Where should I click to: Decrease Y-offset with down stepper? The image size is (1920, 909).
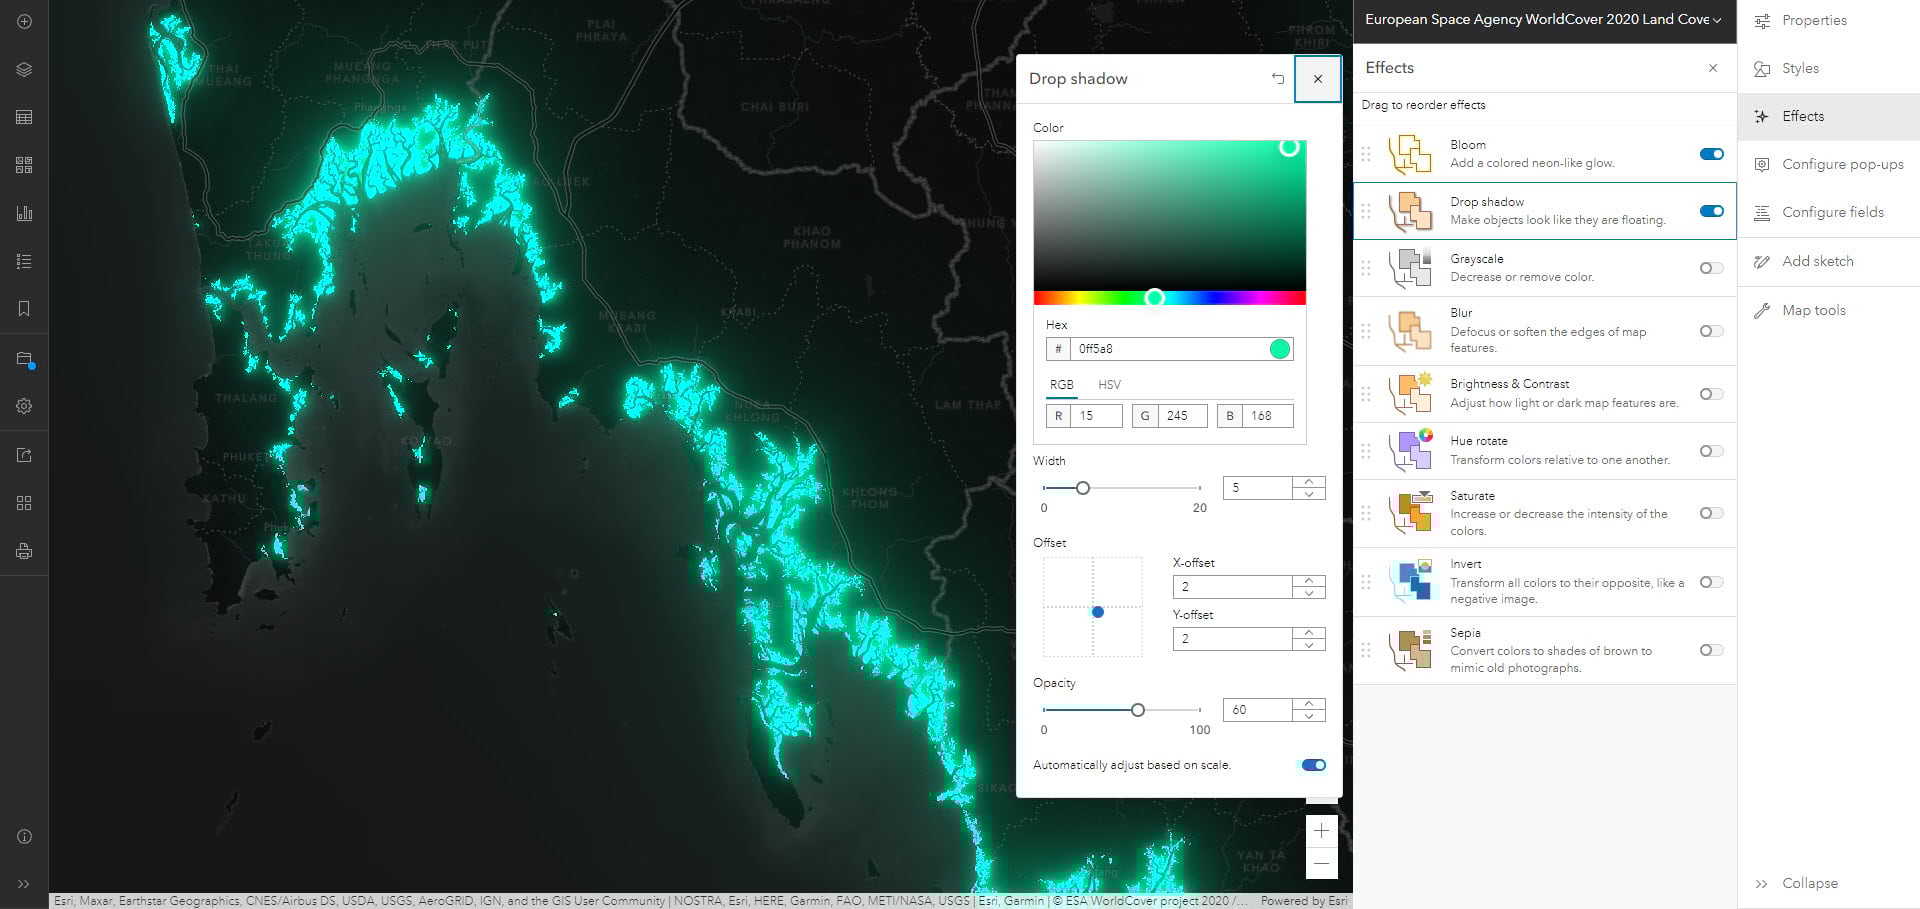tap(1309, 645)
